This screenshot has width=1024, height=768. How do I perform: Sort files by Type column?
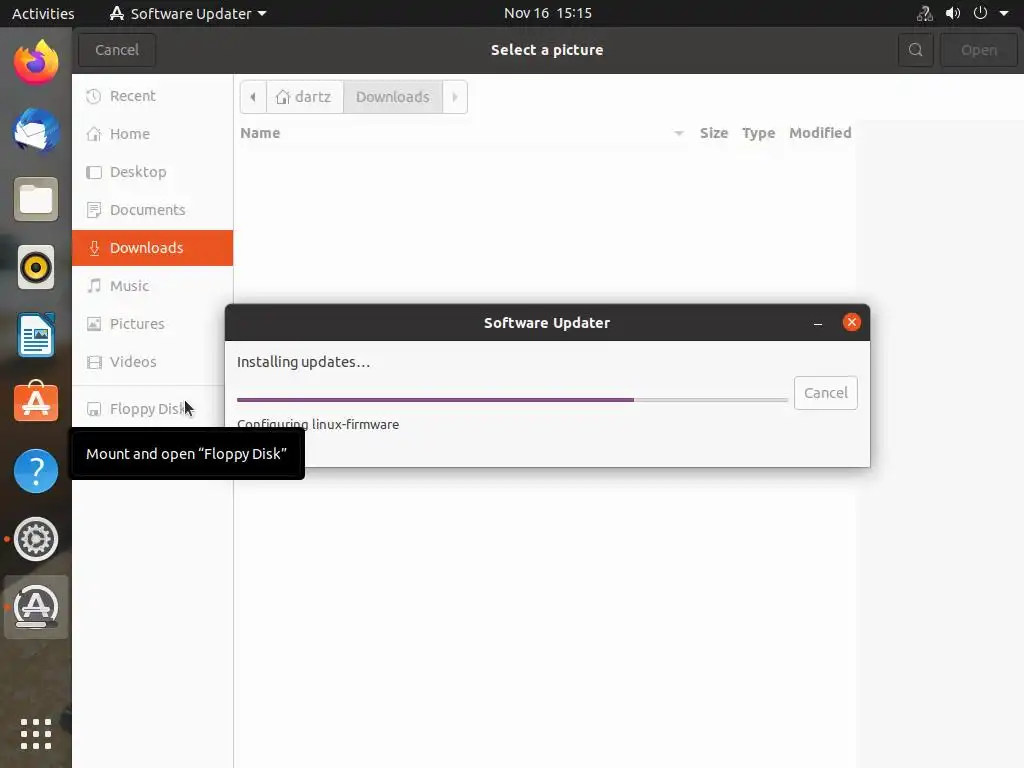[x=758, y=133]
